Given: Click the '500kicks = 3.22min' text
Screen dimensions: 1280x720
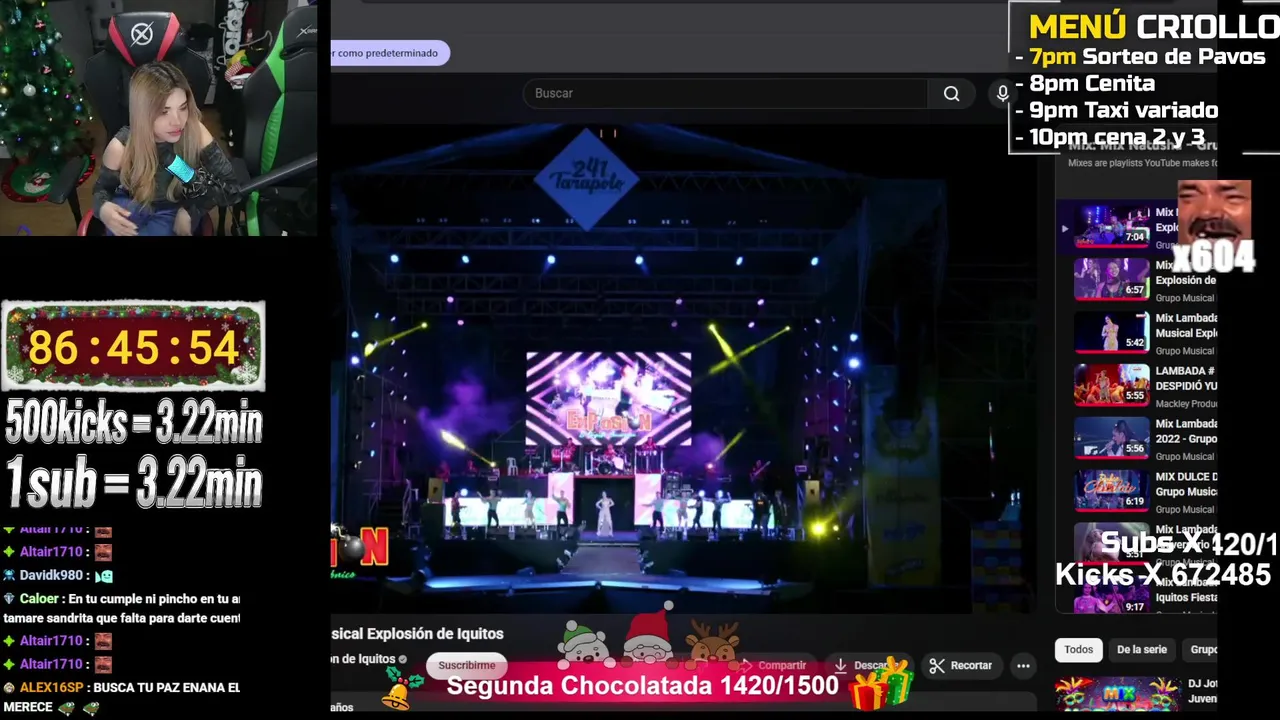Looking at the screenshot, I should [133, 423].
